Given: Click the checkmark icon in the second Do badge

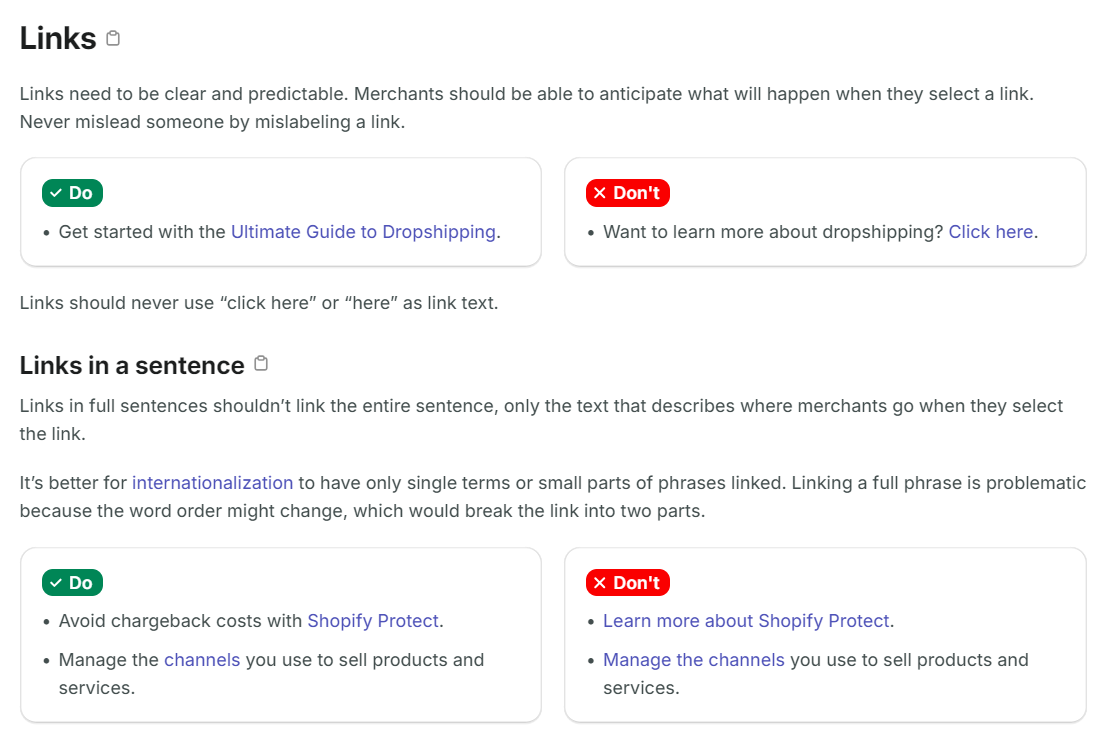Looking at the screenshot, I should click(x=54, y=582).
